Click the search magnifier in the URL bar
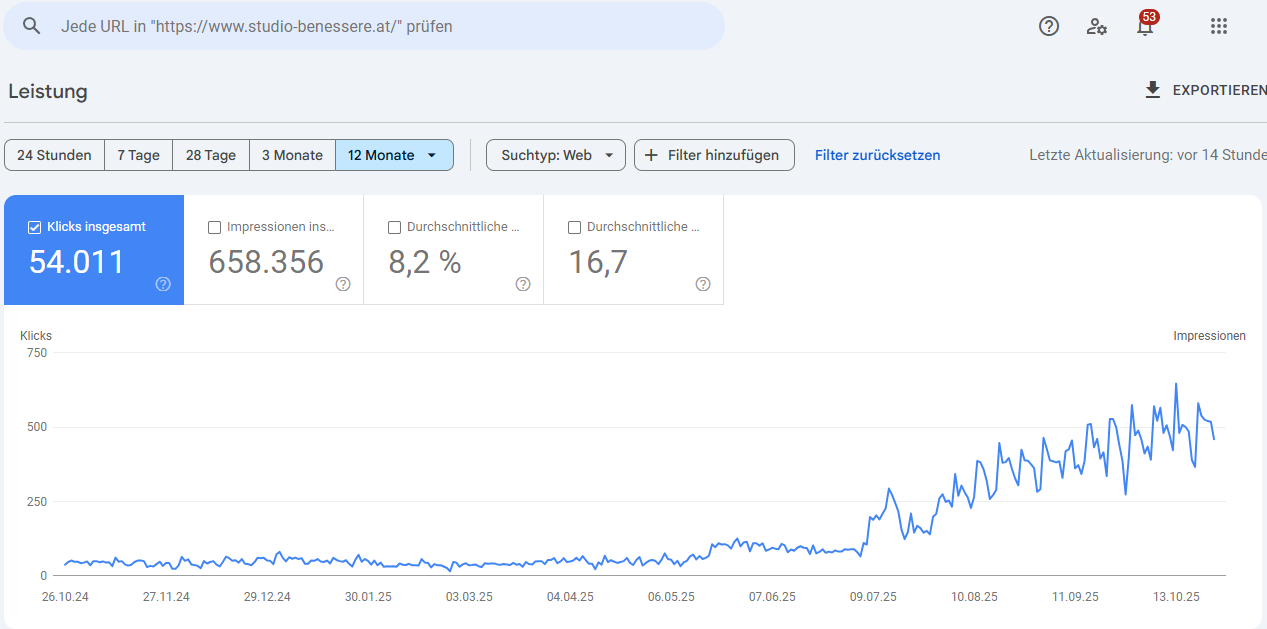The width and height of the screenshot is (1267, 629). coord(31,26)
